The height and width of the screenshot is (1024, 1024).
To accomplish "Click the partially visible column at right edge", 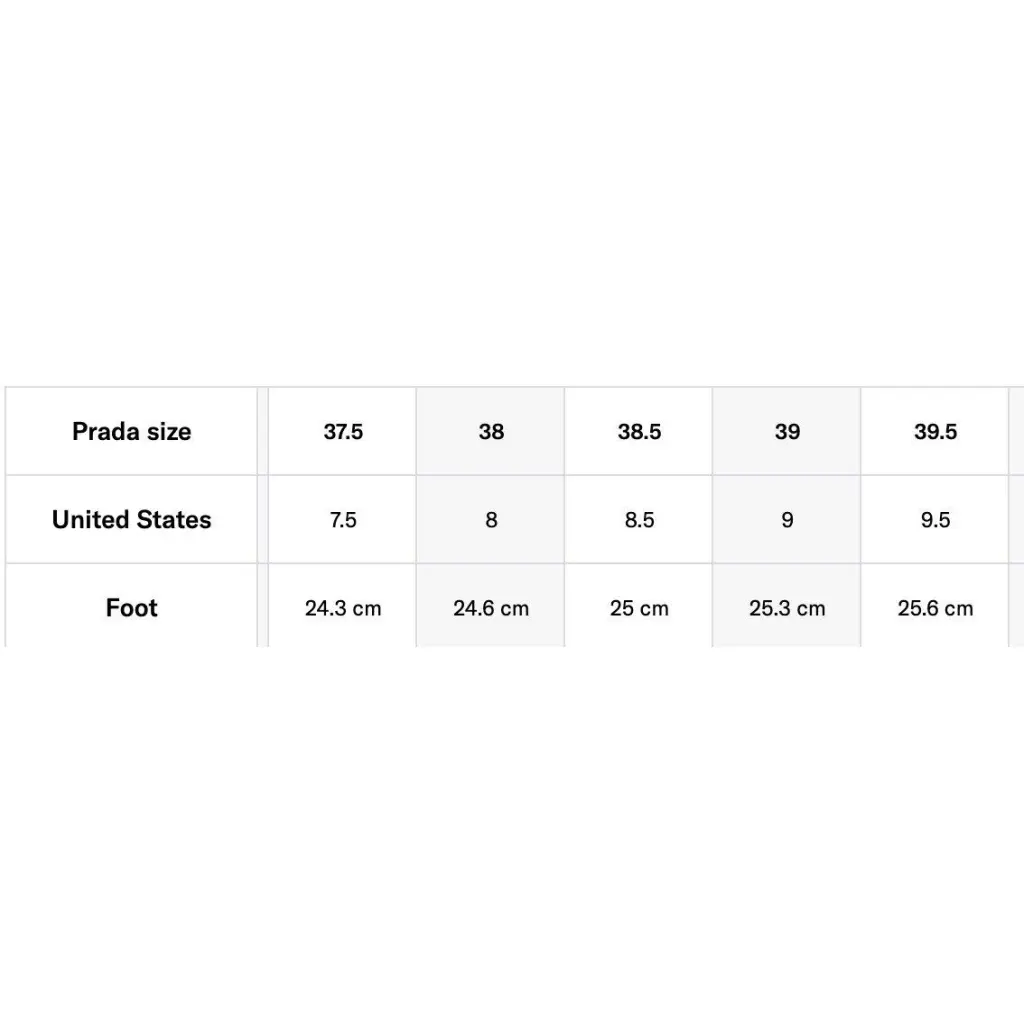I will tap(1017, 520).
